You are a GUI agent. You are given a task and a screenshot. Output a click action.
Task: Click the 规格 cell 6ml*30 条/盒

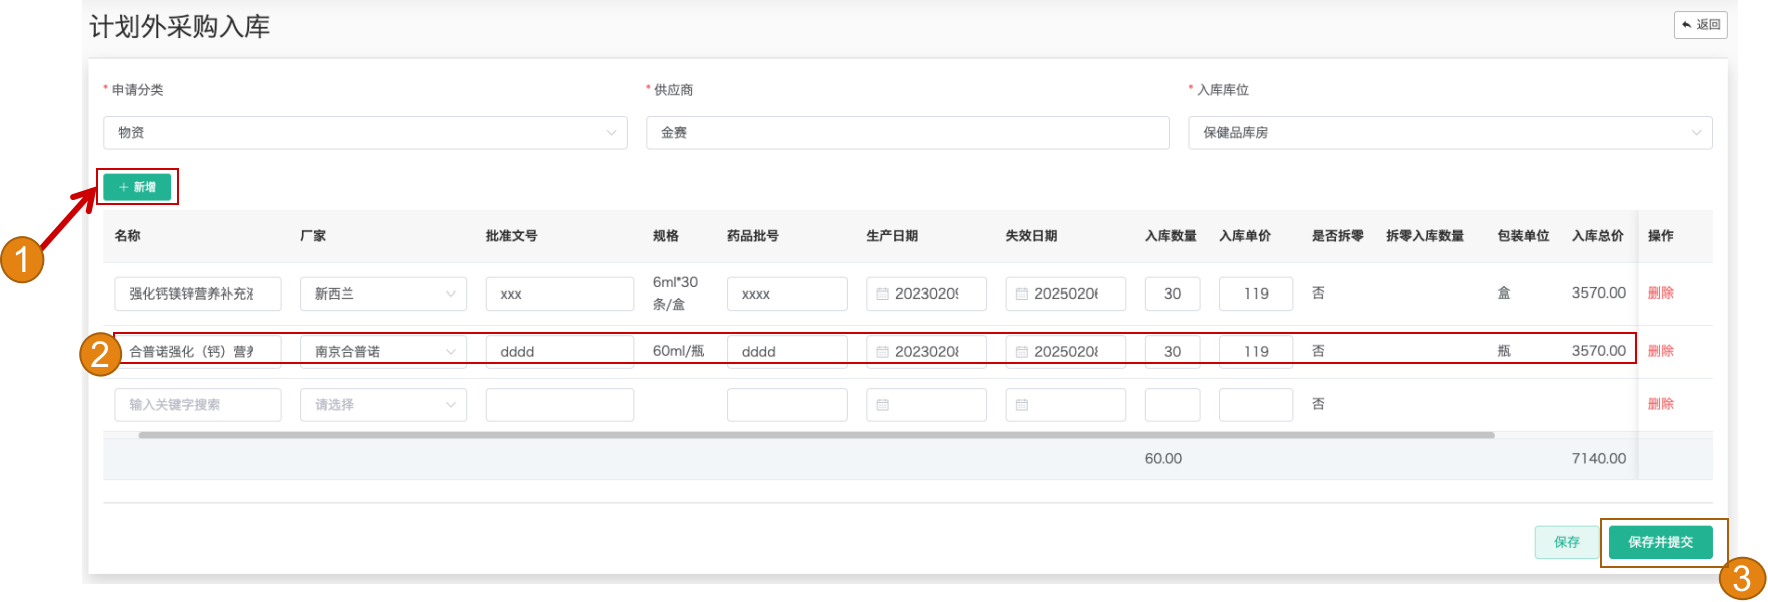[675, 293]
